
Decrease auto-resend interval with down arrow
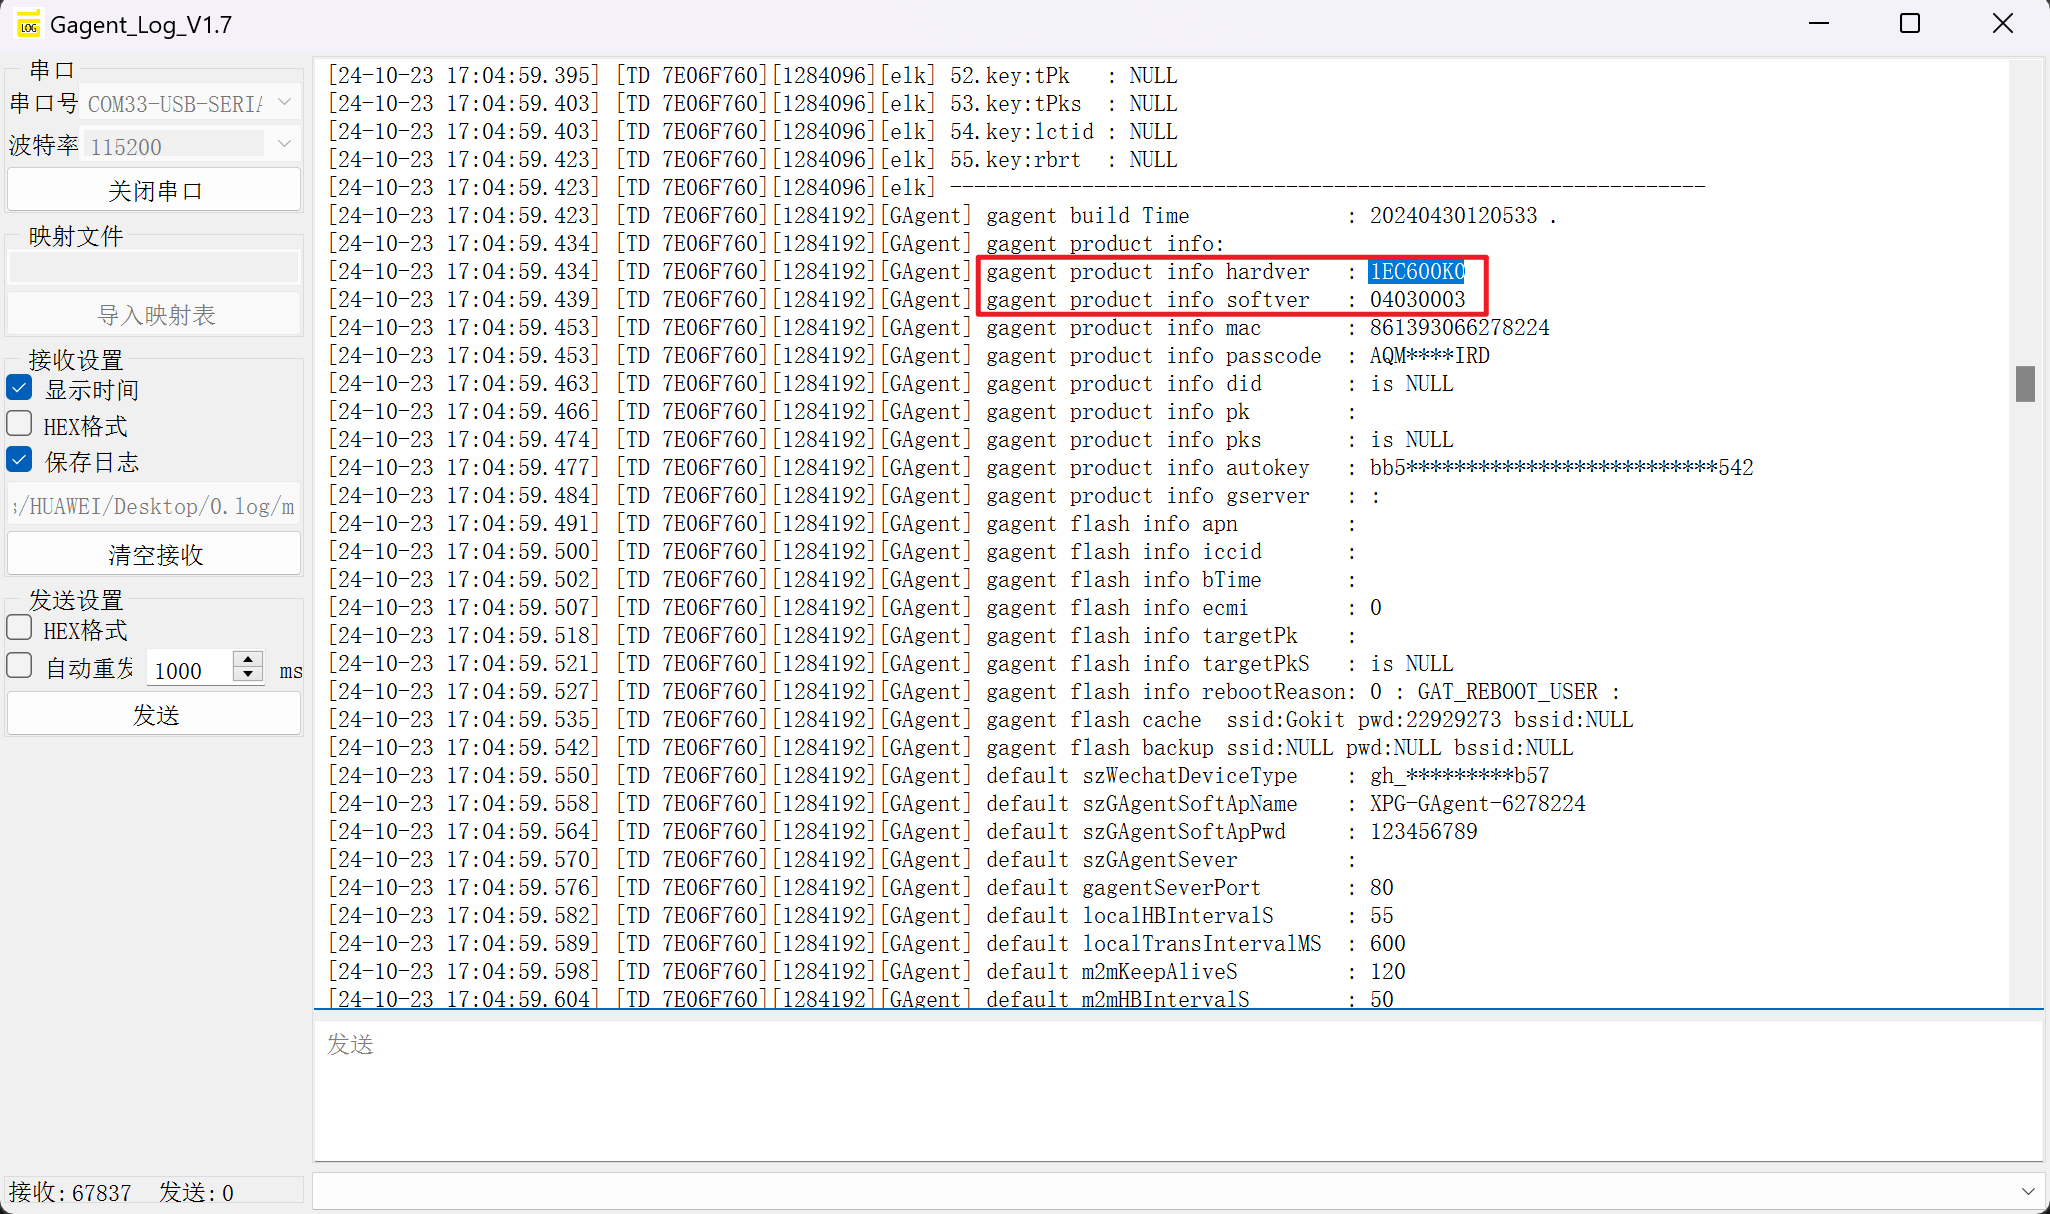coord(248,675)
